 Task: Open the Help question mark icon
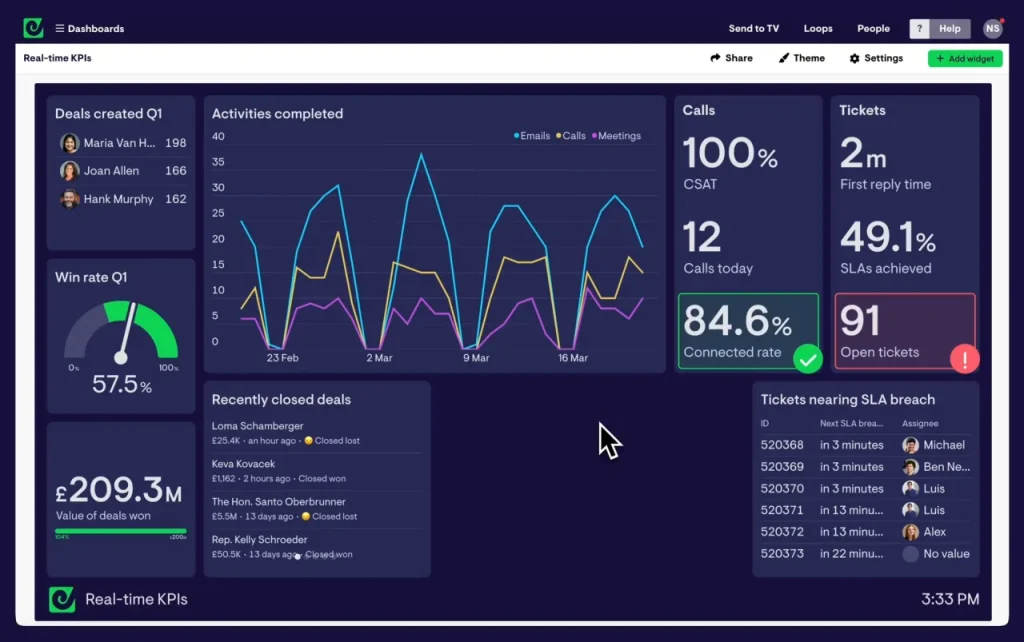(x=918, y=28)
